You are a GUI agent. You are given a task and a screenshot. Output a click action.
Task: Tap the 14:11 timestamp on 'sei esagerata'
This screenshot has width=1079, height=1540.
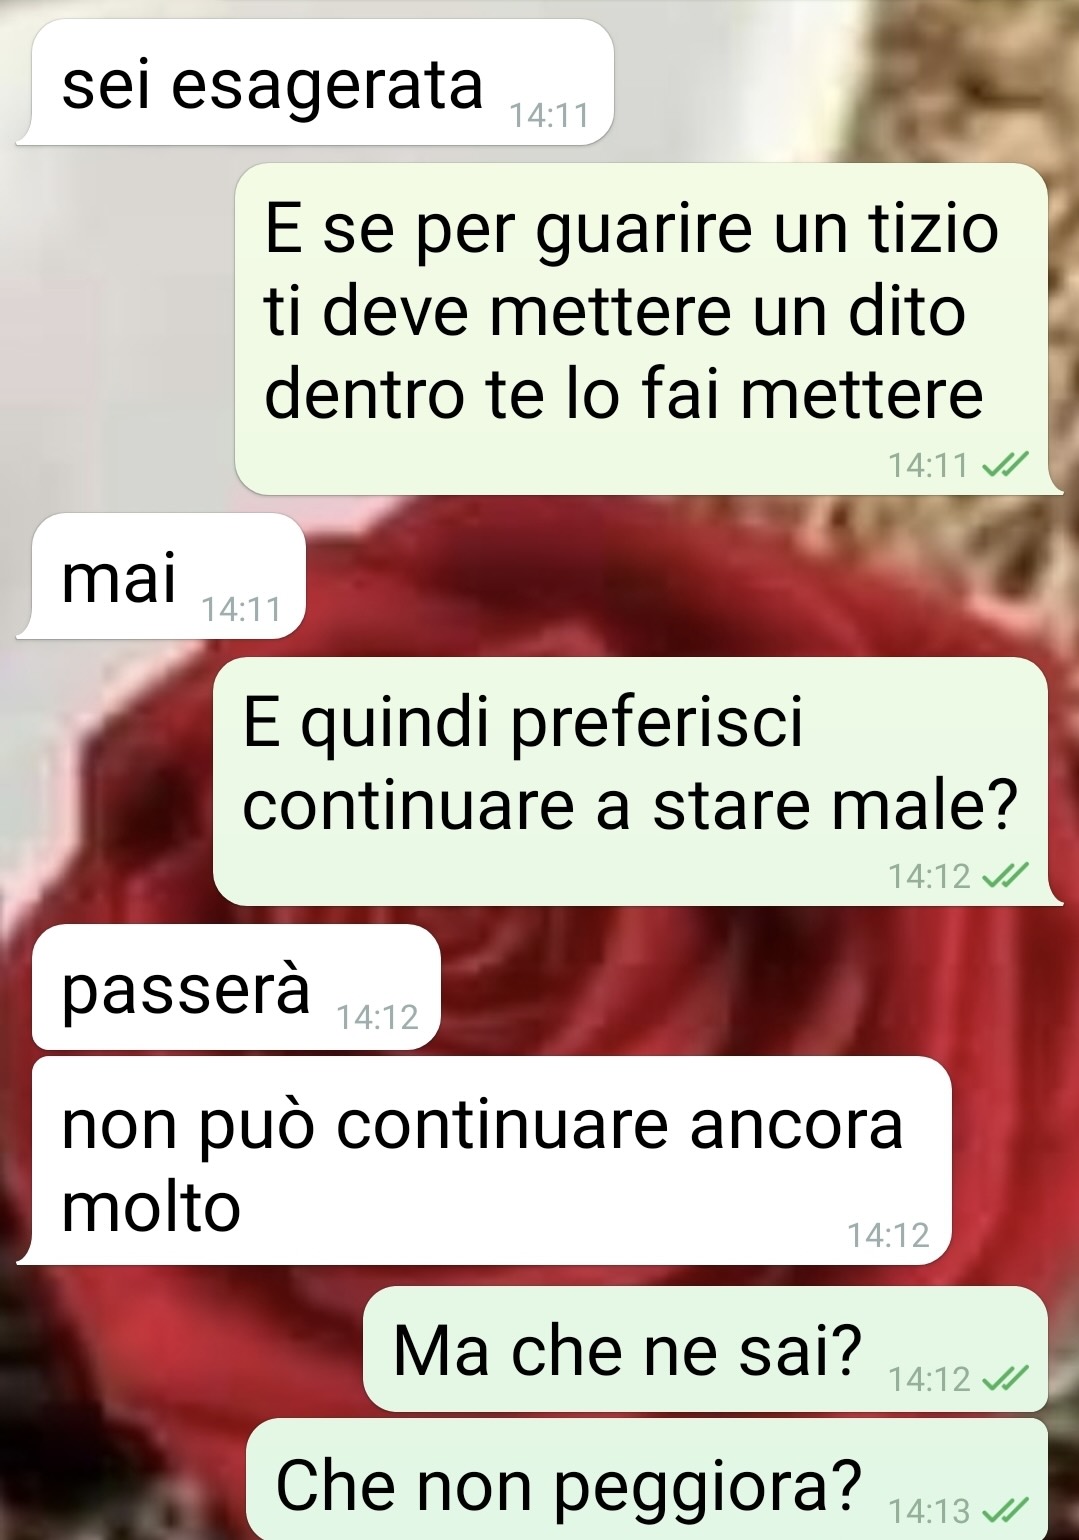tap(549, 116)
